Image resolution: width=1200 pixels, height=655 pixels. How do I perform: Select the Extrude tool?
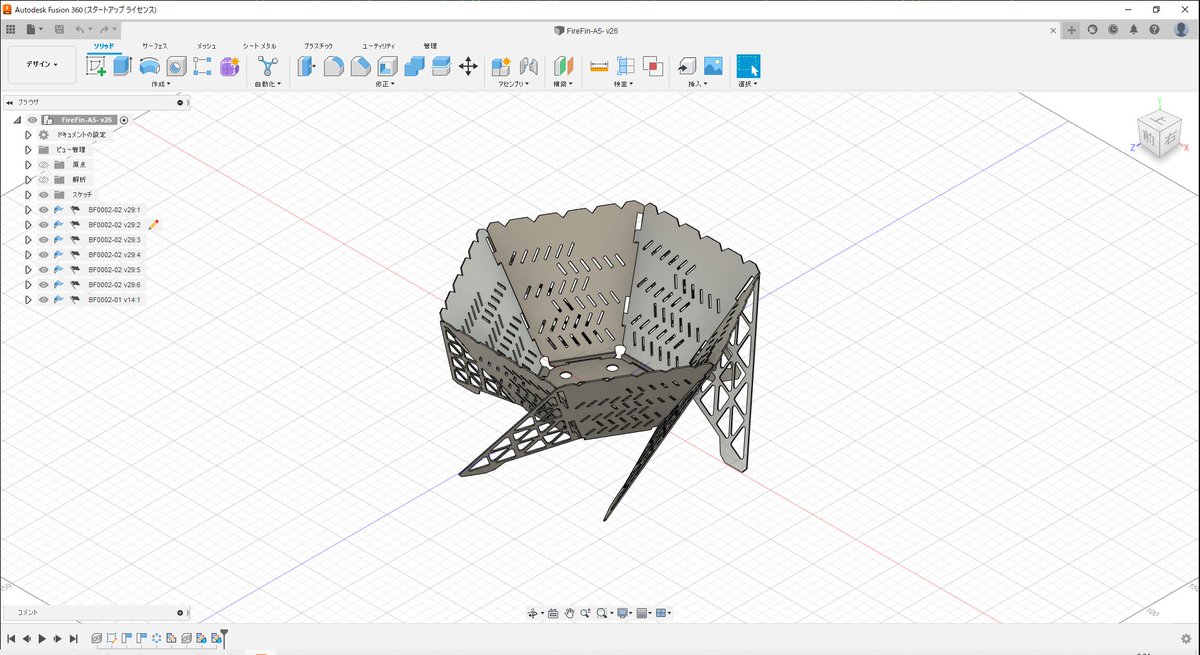tap(122, 66)
